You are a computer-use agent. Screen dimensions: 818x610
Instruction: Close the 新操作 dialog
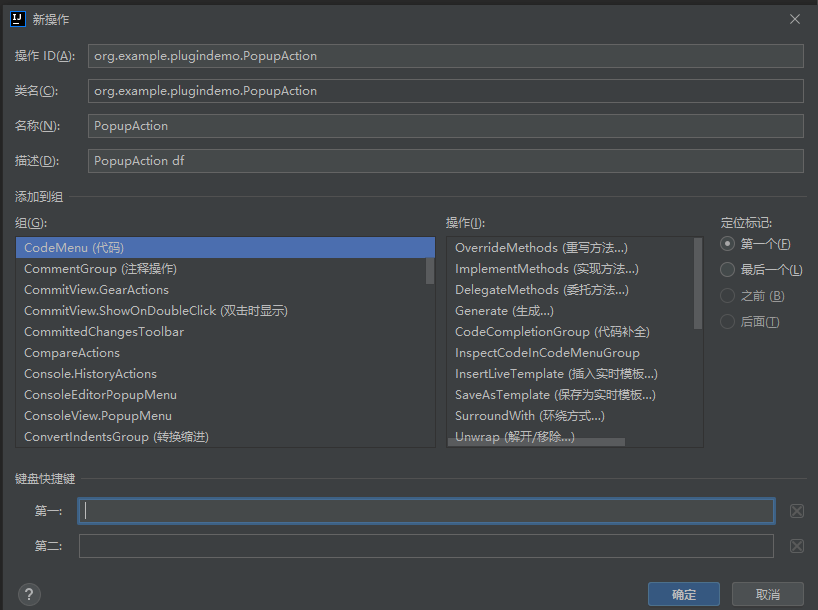795,19
